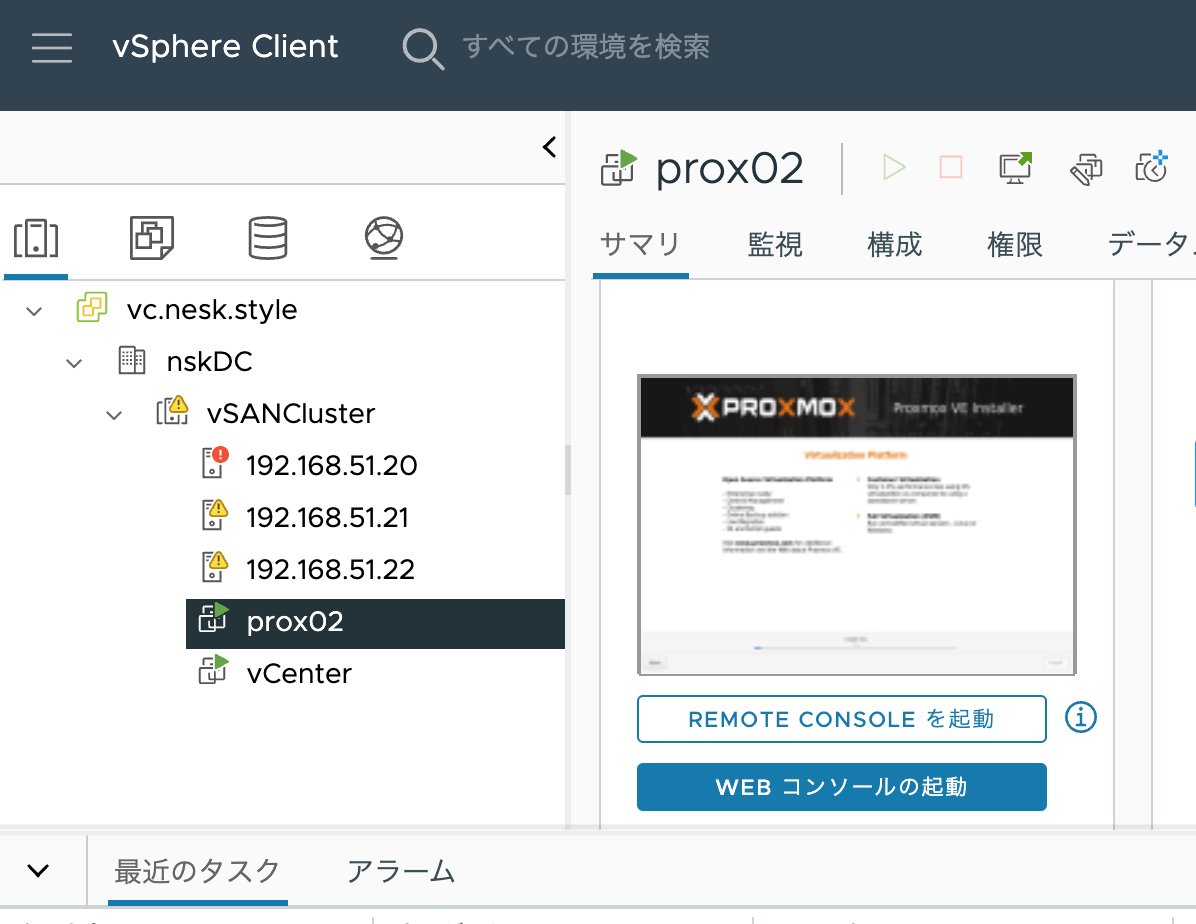Select nskDC datacenter in tree
This screenshot has width=1196, height=924.
(210, 362)
